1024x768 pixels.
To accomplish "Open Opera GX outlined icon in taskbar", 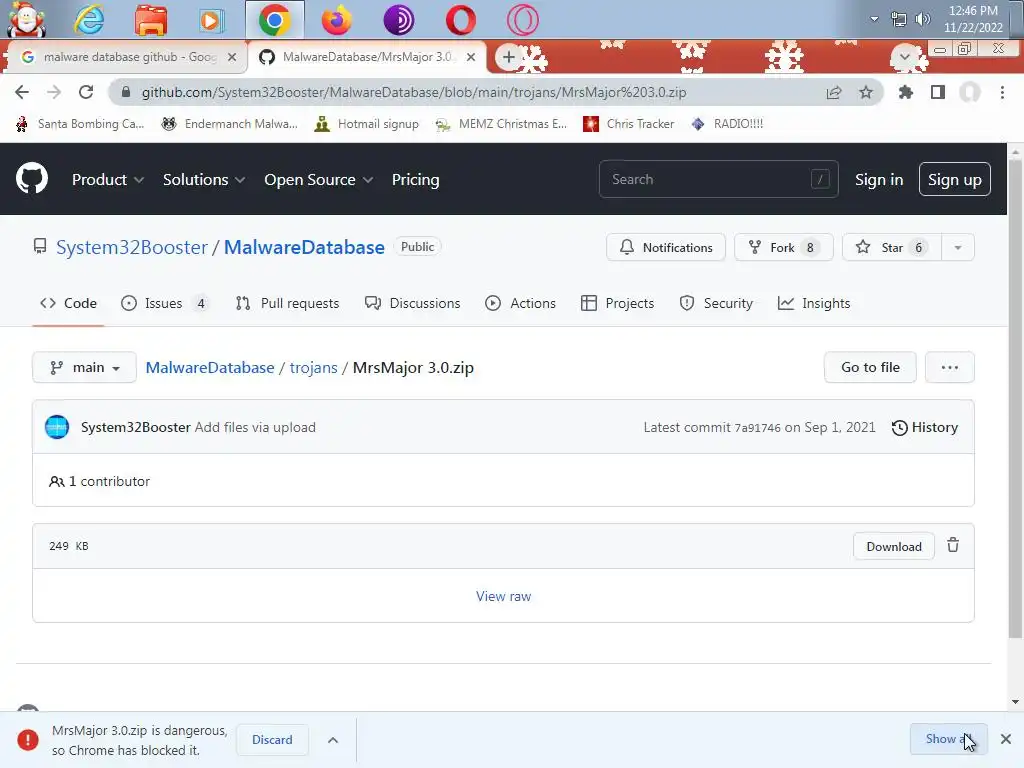I will tap(522, 20).
